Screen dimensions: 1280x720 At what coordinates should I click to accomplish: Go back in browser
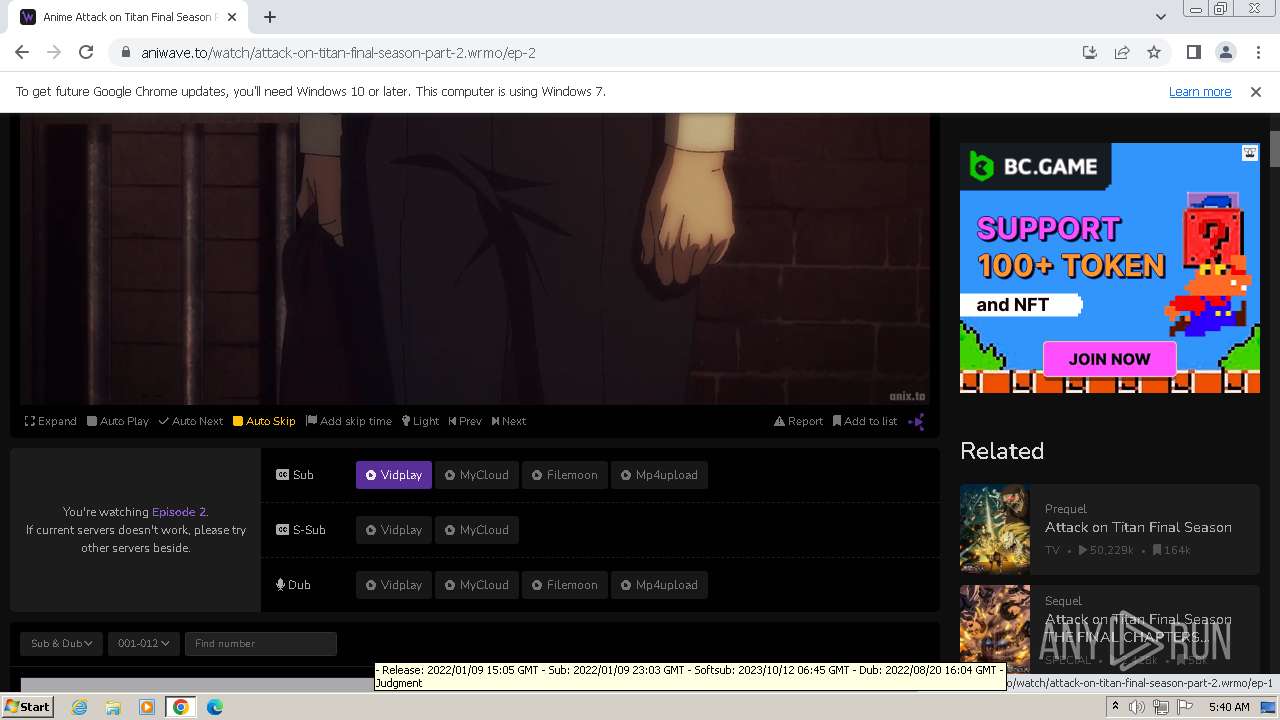[x=22, y=53]
